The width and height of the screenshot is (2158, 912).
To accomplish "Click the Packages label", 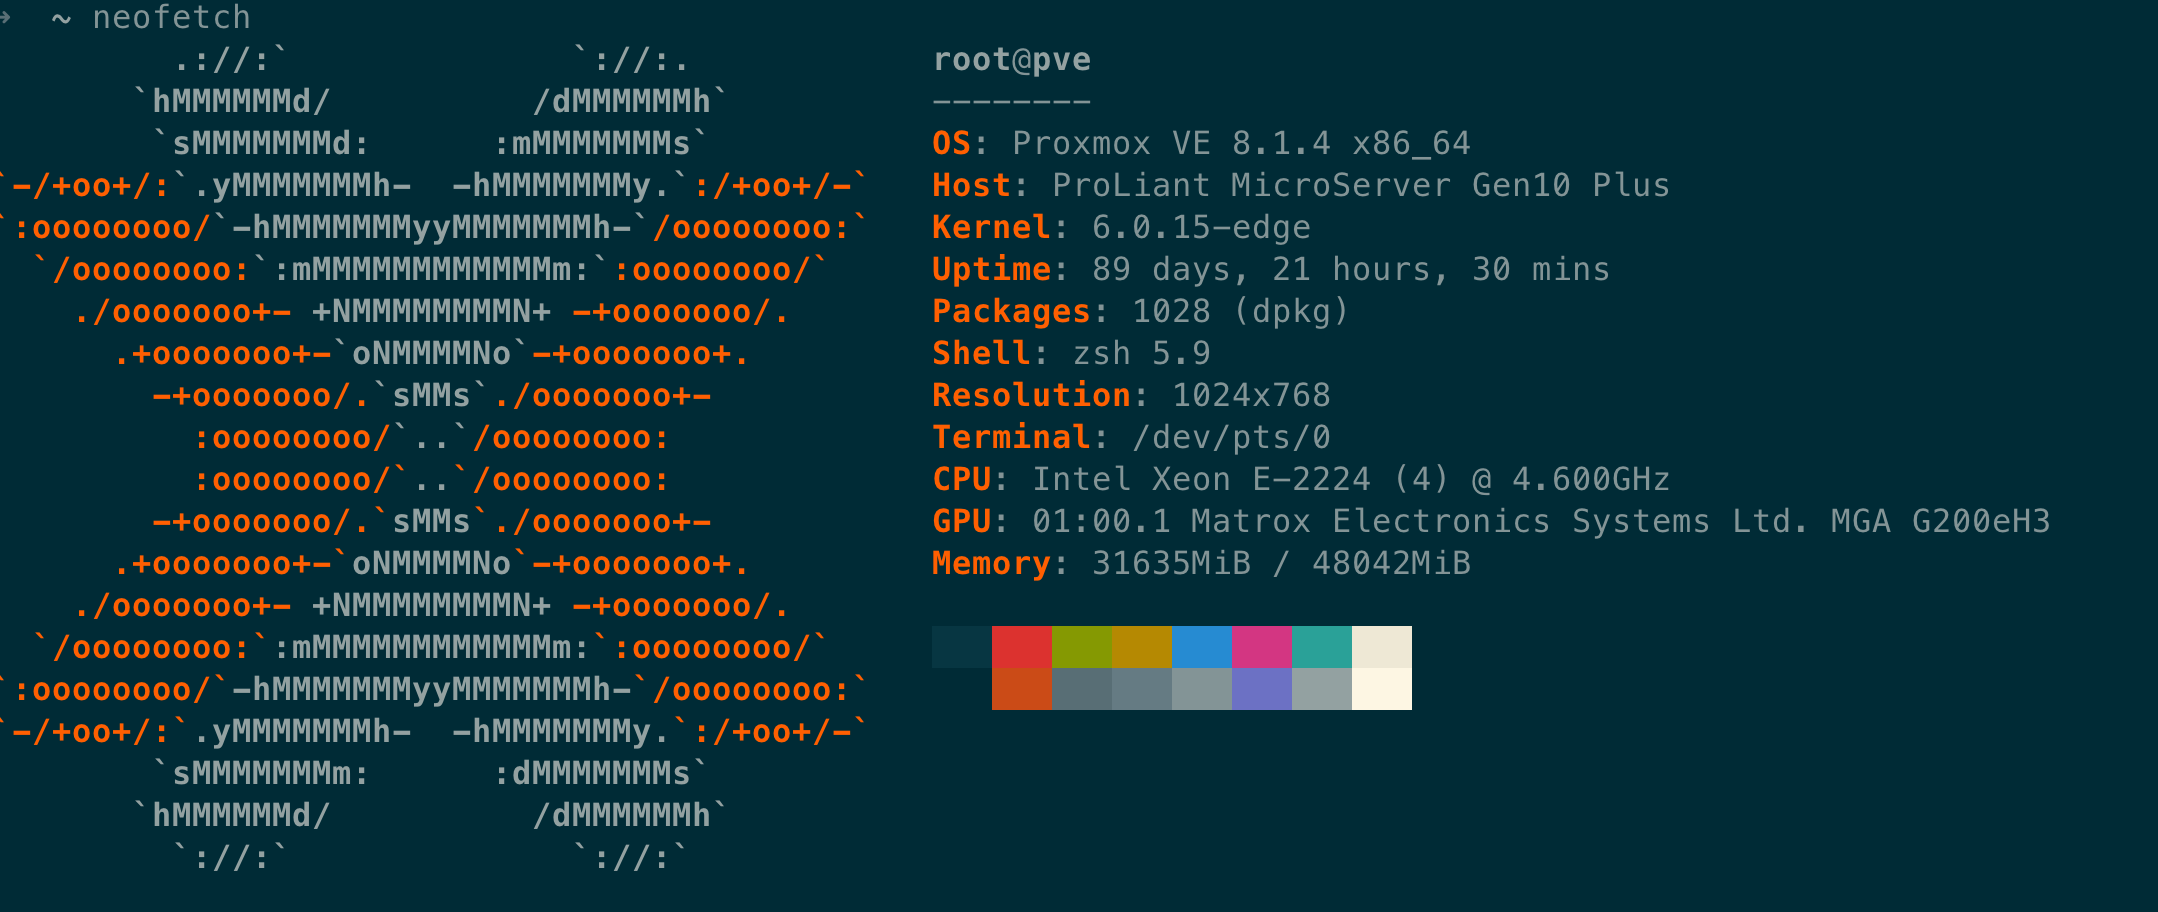I will point(1011,312).
